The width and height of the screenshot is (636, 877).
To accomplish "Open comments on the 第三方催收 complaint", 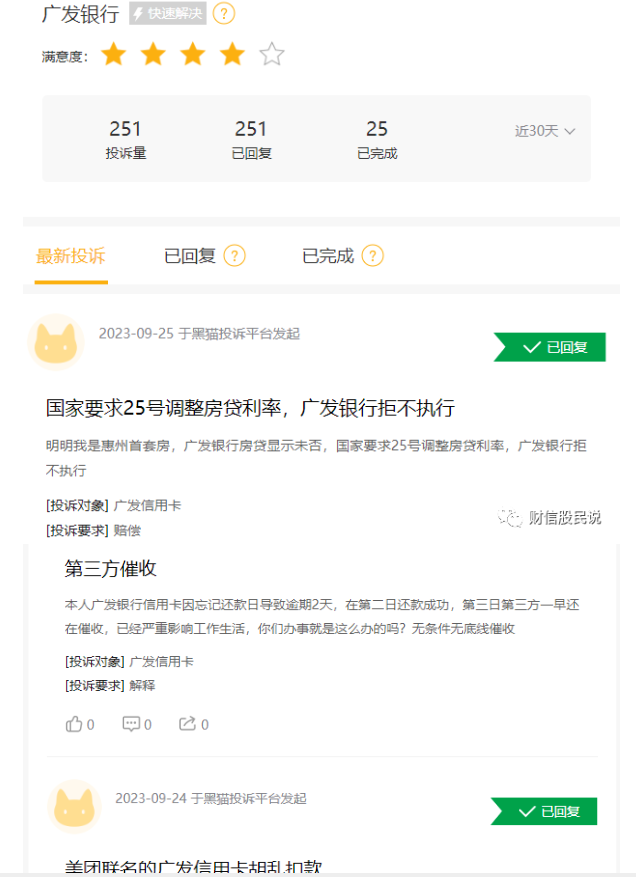I will (137, 724).
